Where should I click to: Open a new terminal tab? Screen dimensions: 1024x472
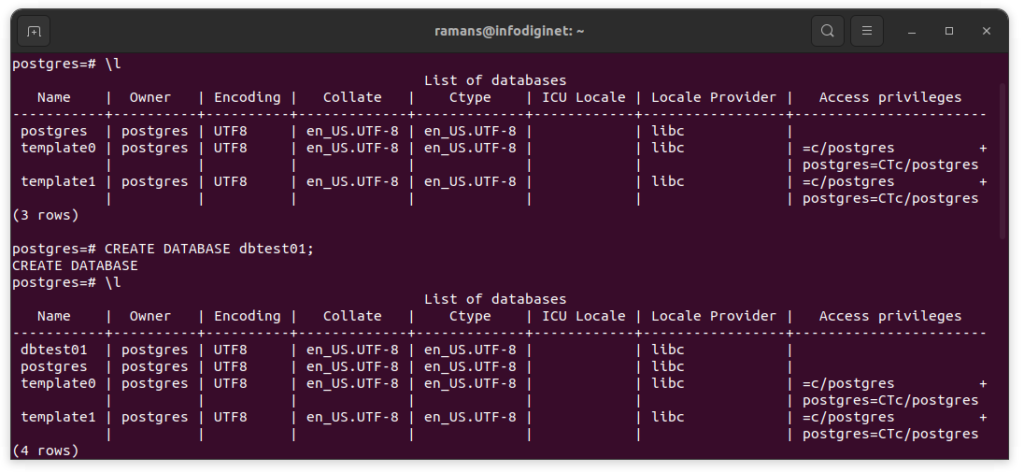(34, 31)
